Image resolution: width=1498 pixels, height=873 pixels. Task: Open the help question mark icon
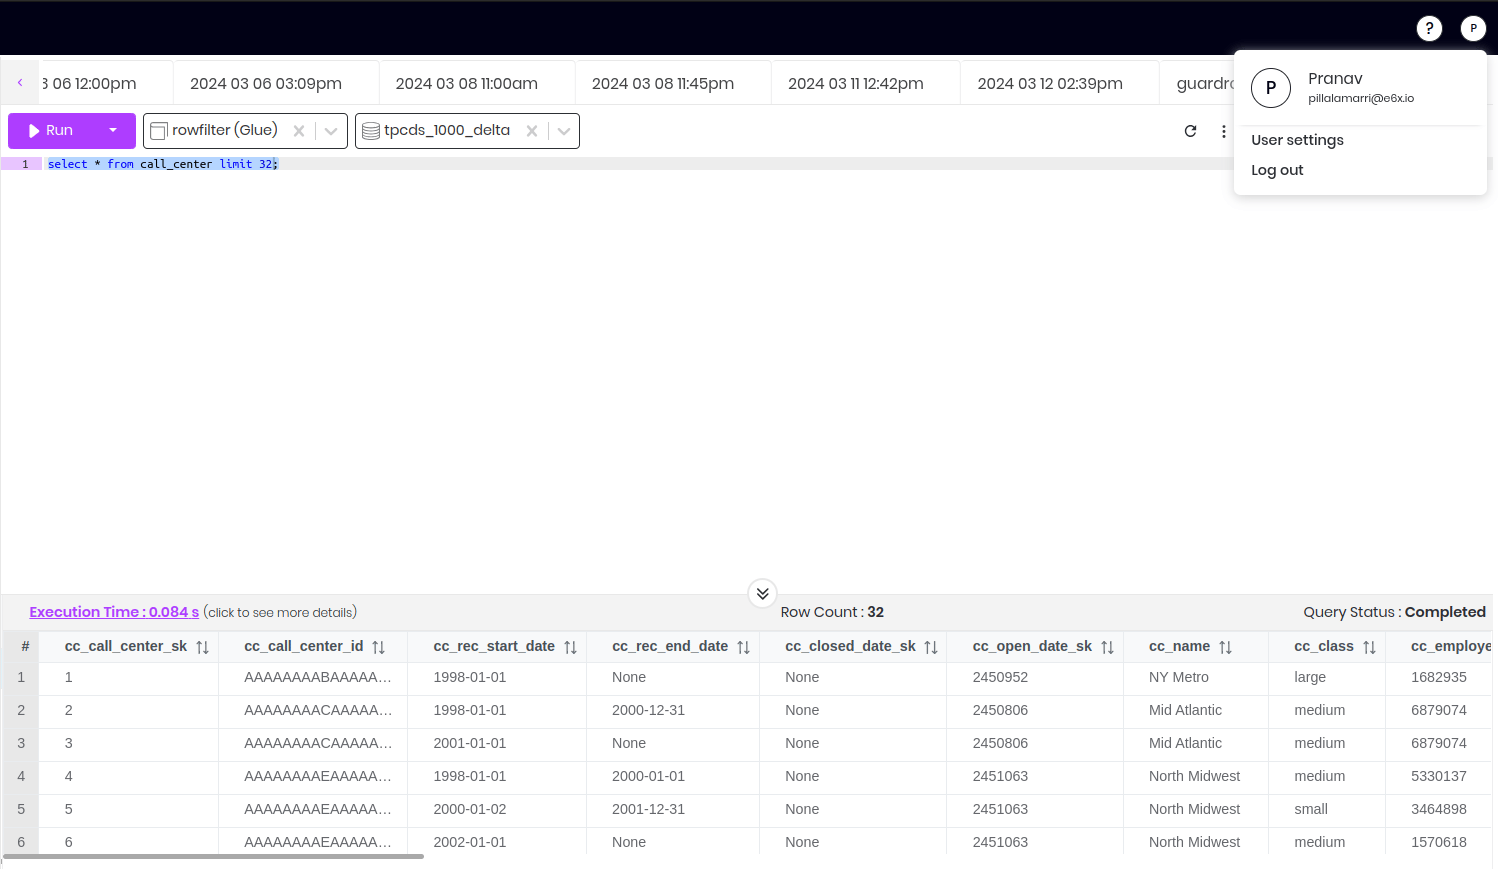coord(1429,28)
